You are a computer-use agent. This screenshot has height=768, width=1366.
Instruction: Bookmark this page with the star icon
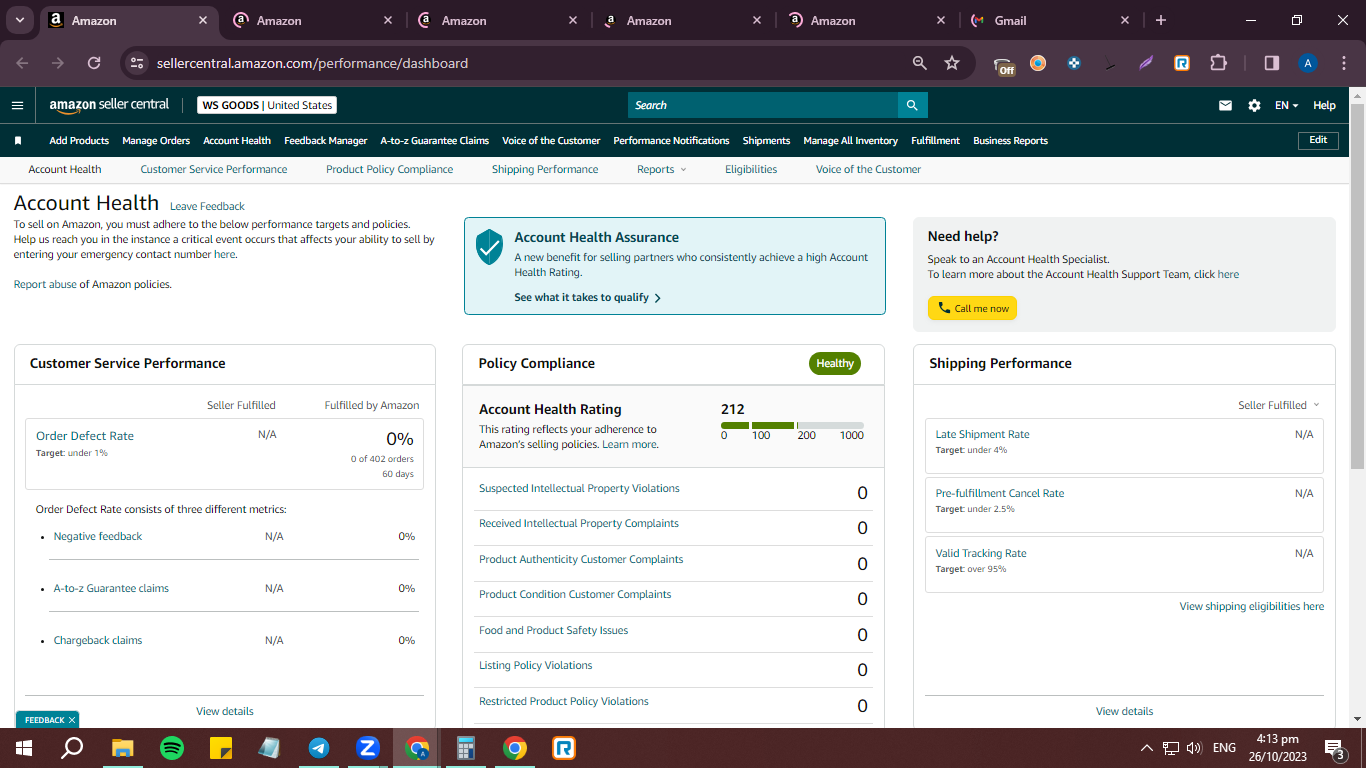[x=952, y=63]
